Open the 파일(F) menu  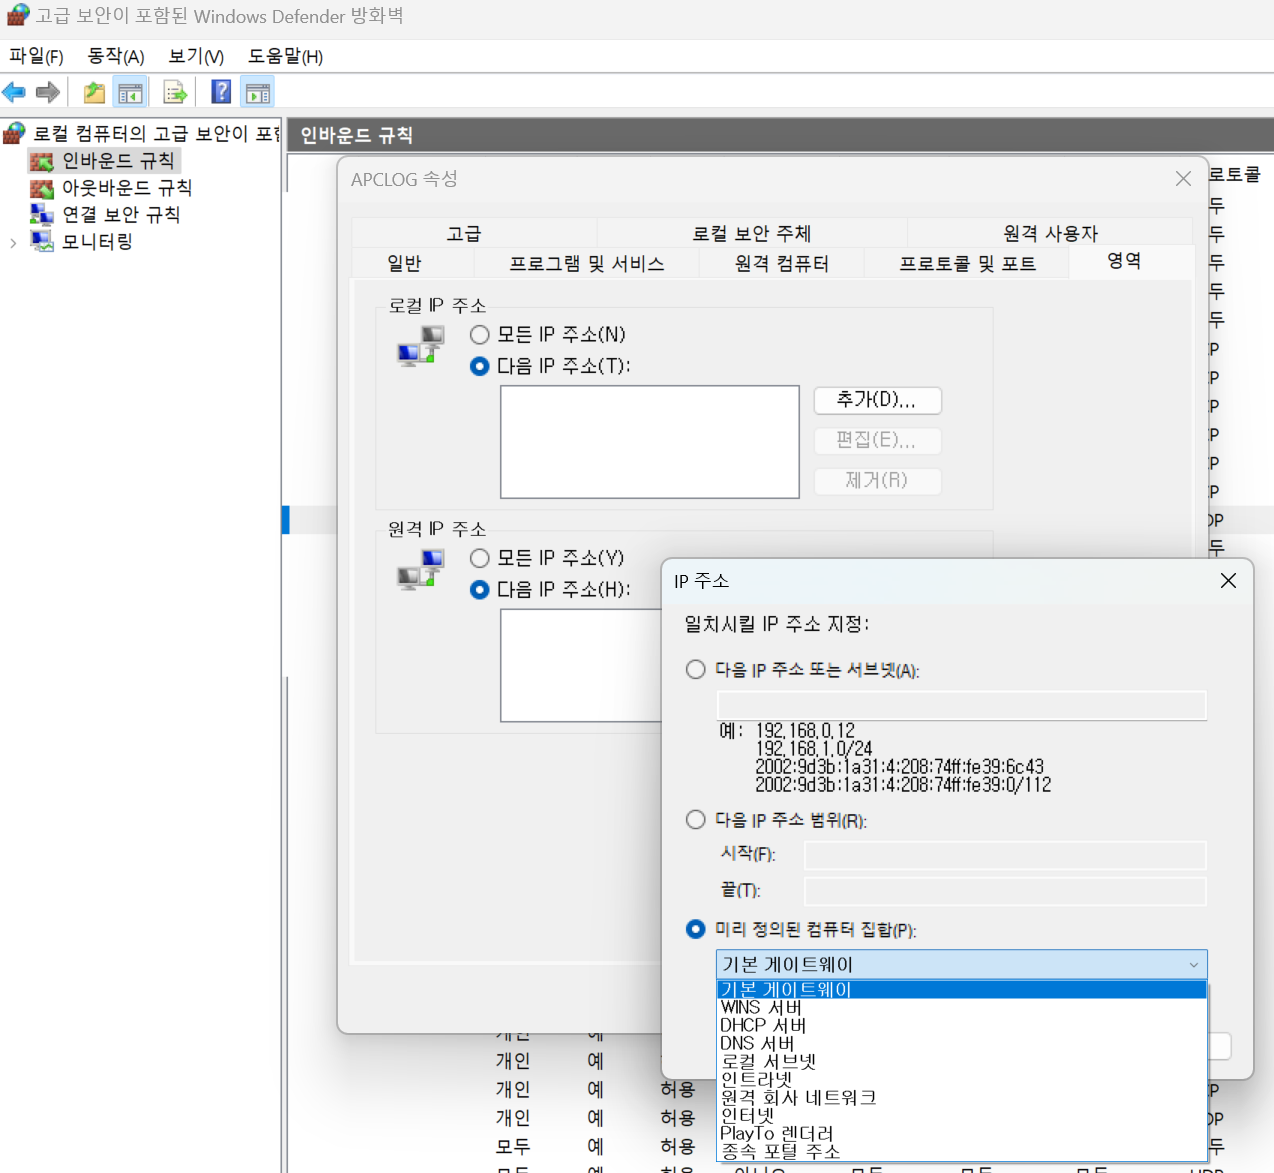(x=37, y=57)
